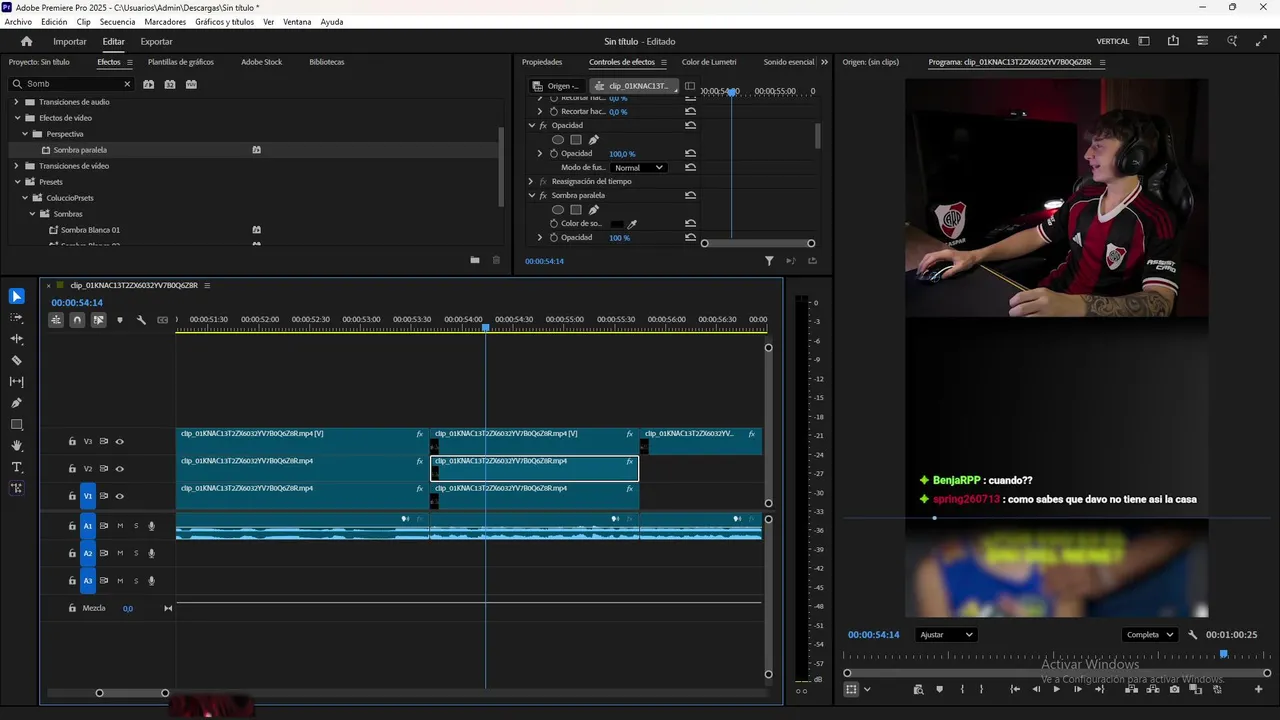Toggle visibility of track V3
Image resolution: width=1280 pixels, height=720 pixels.
pos(119,441)
